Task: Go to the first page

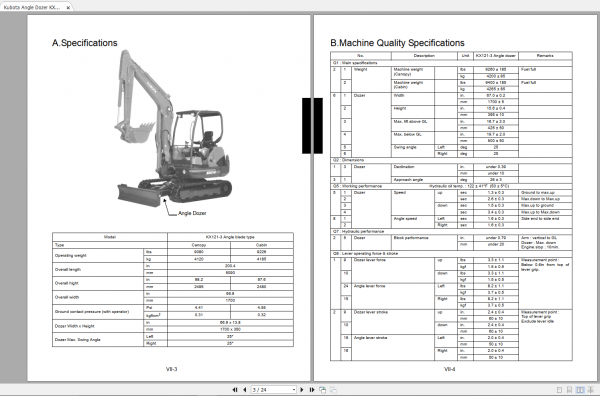Action: point(235,389)
